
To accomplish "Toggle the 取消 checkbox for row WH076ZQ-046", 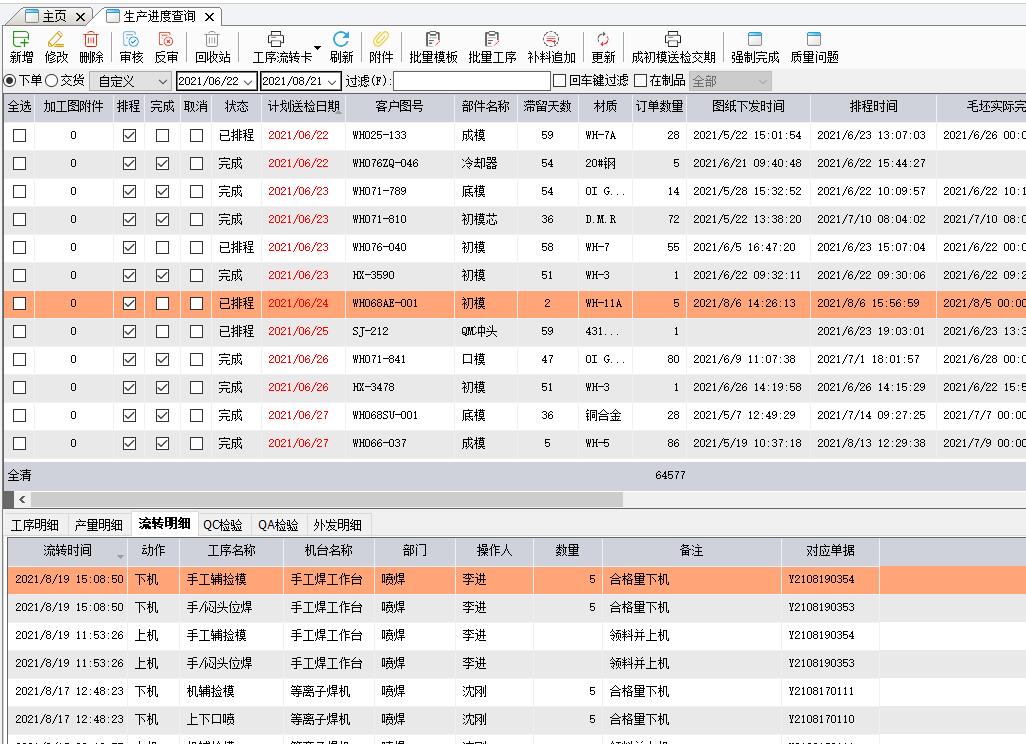I will click(x=196, y=164).
